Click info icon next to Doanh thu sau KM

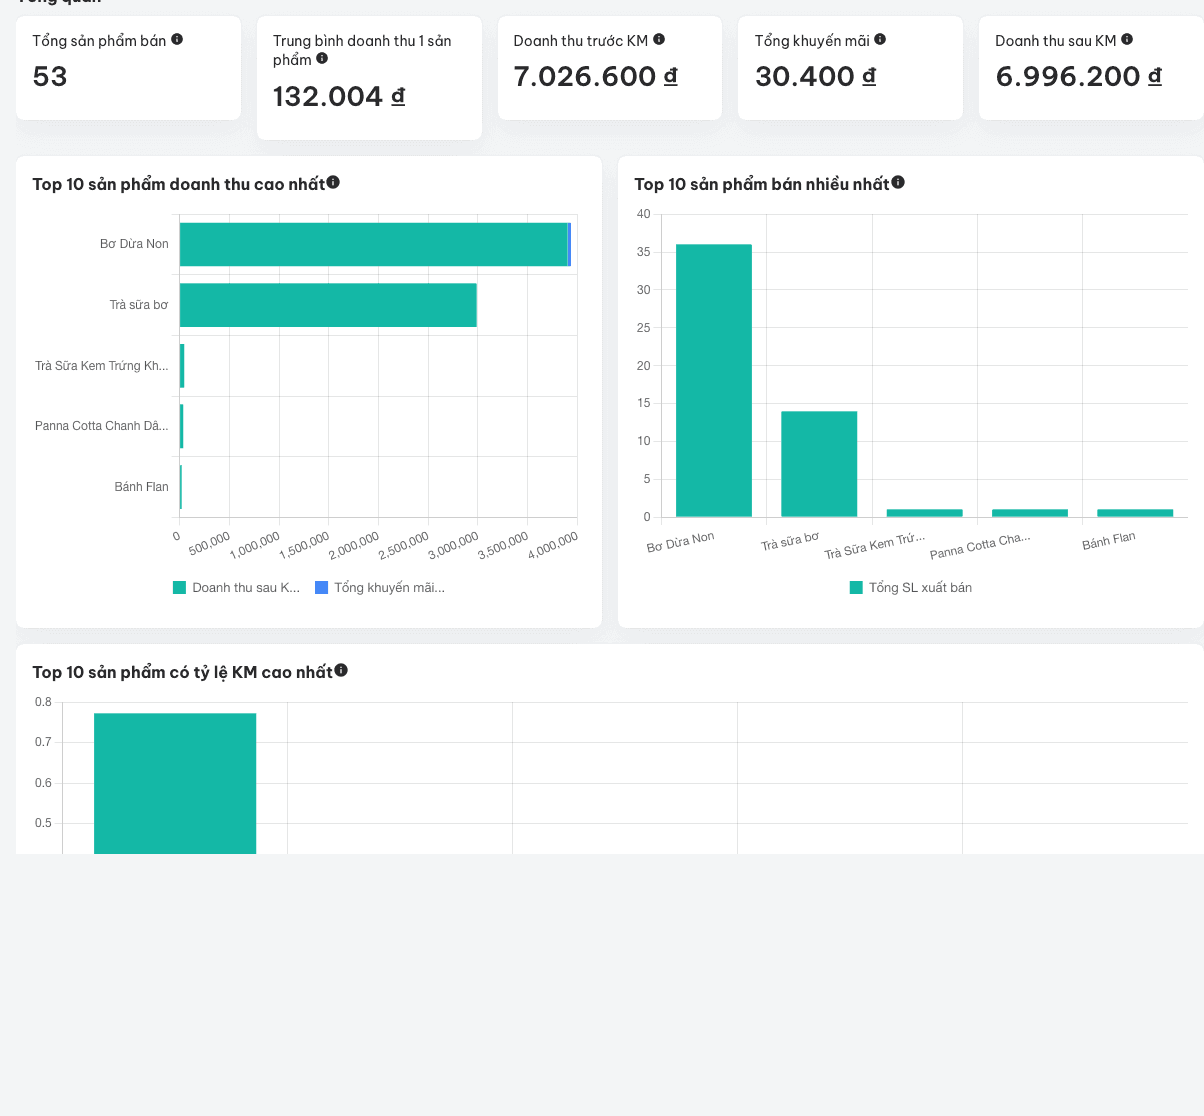pos(1127,39)
